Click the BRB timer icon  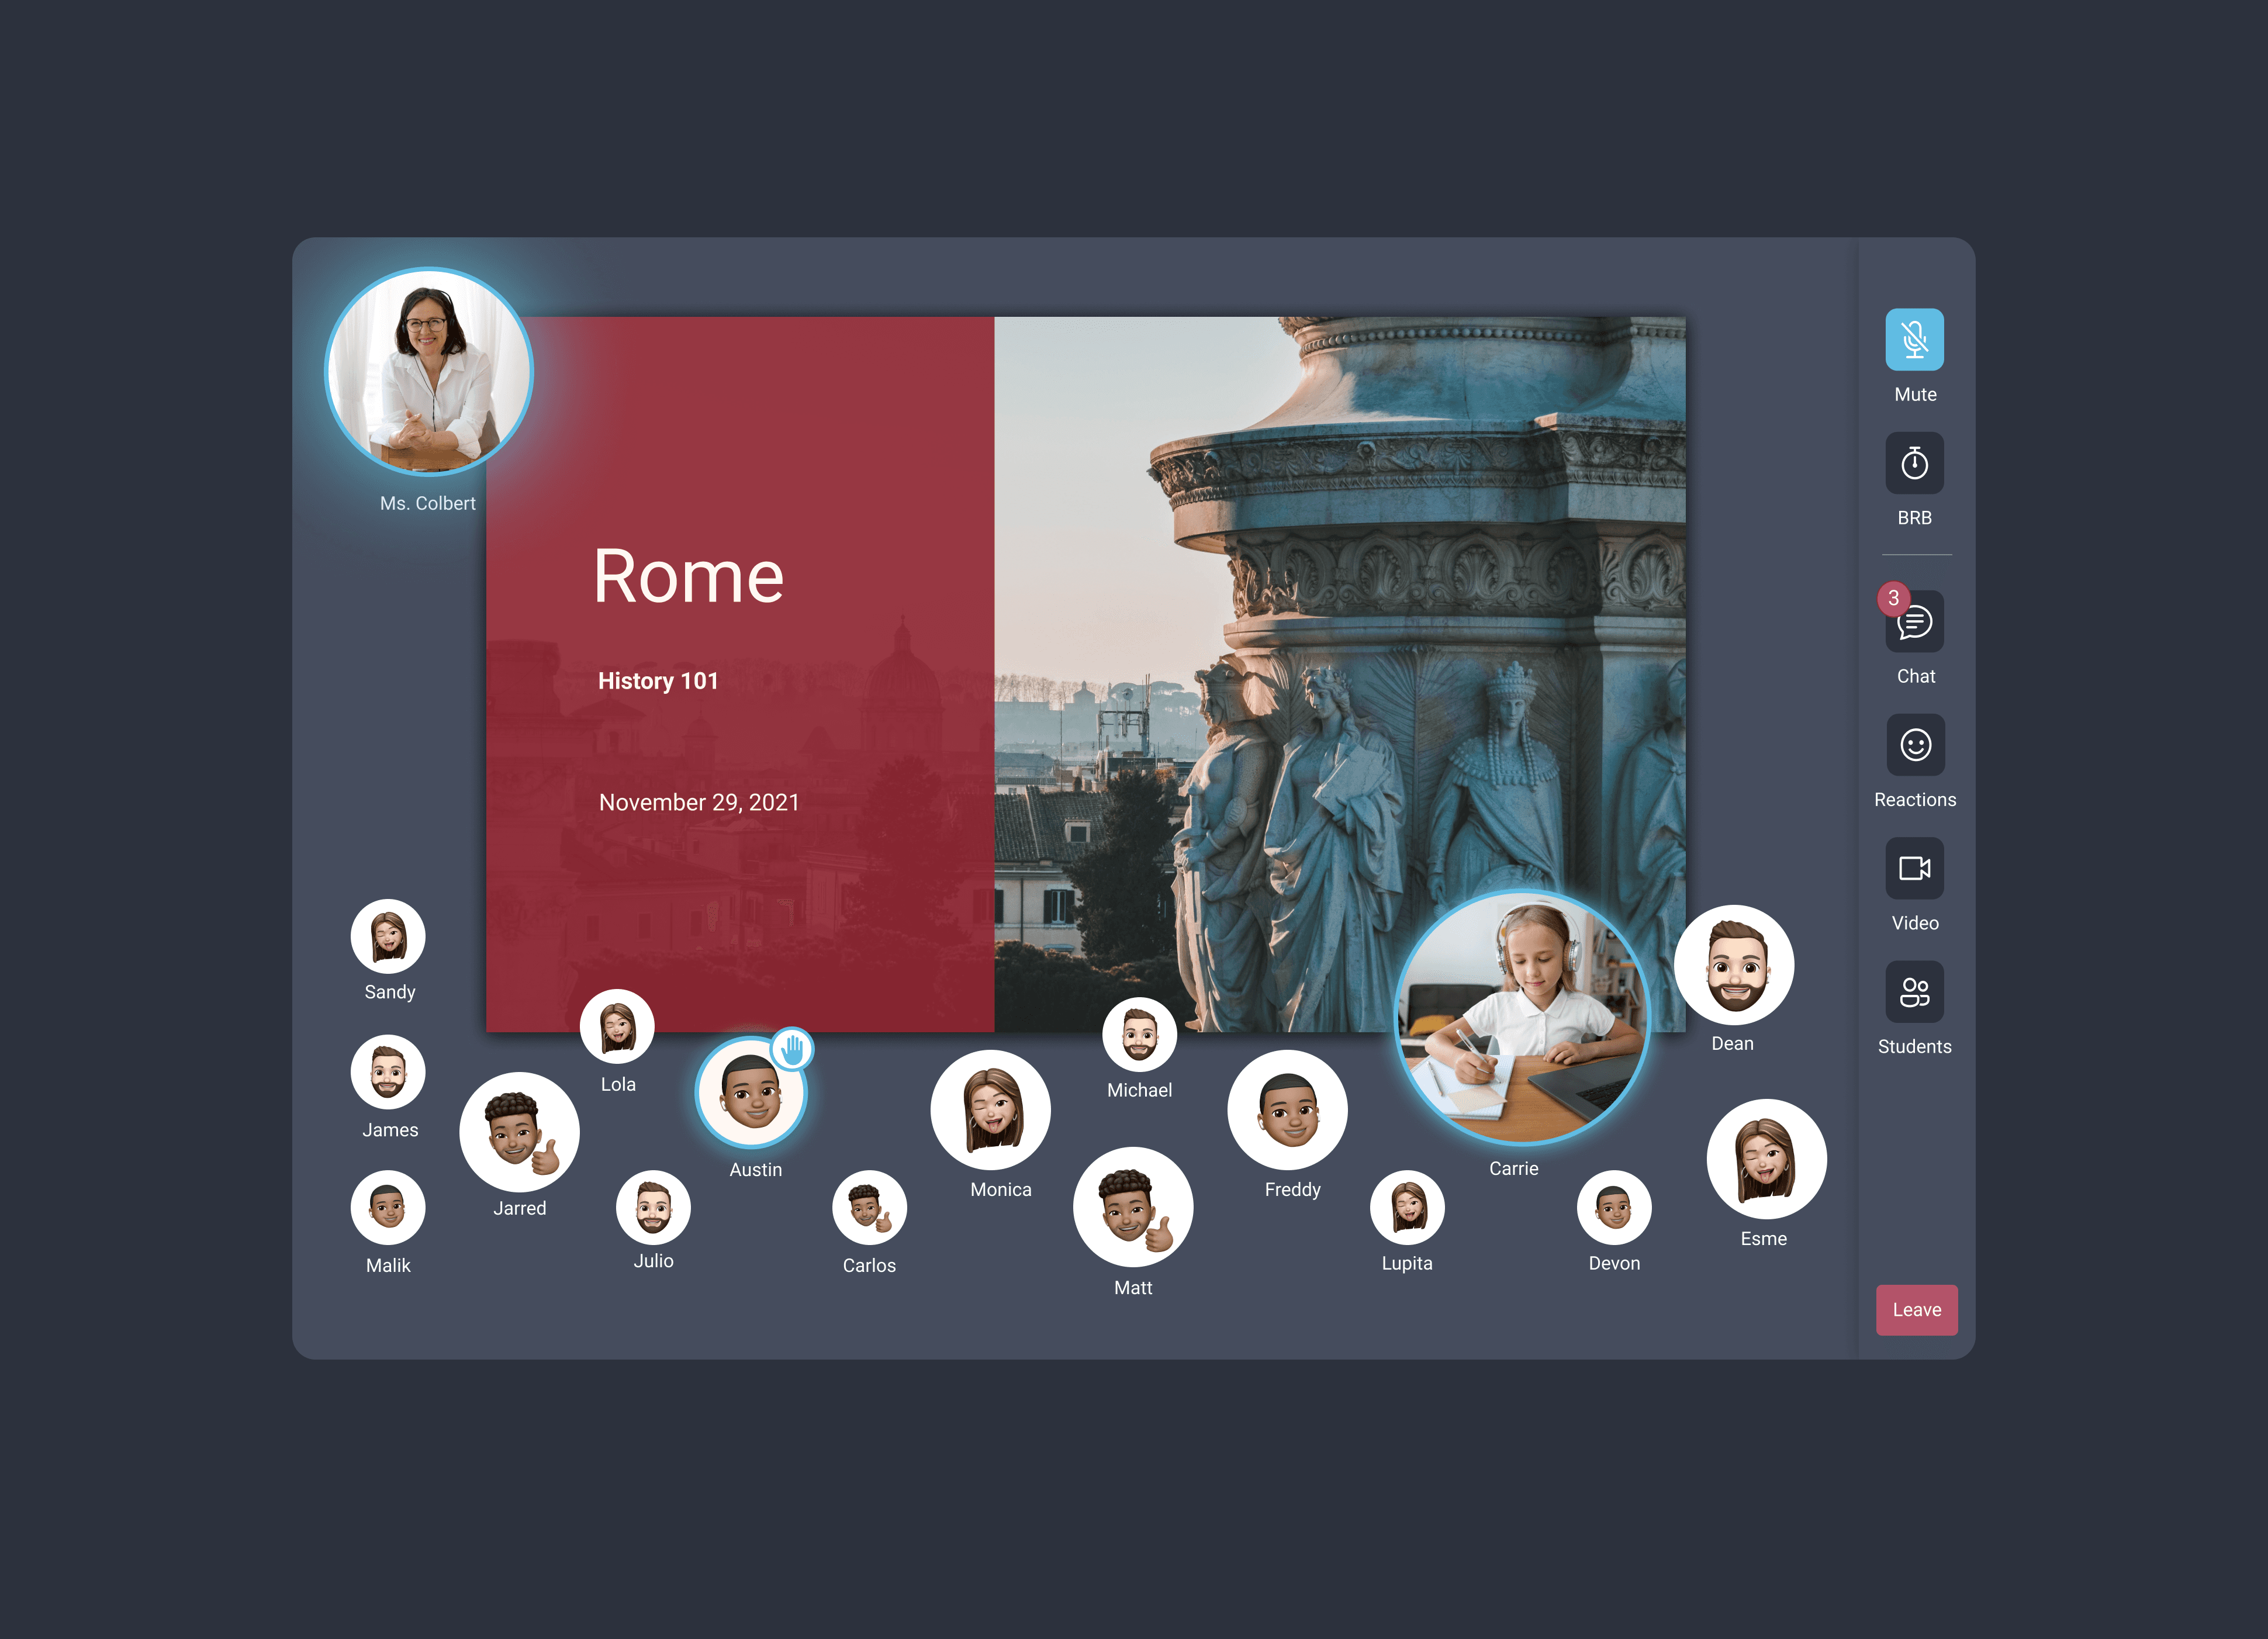click(x=1914, y=464)
